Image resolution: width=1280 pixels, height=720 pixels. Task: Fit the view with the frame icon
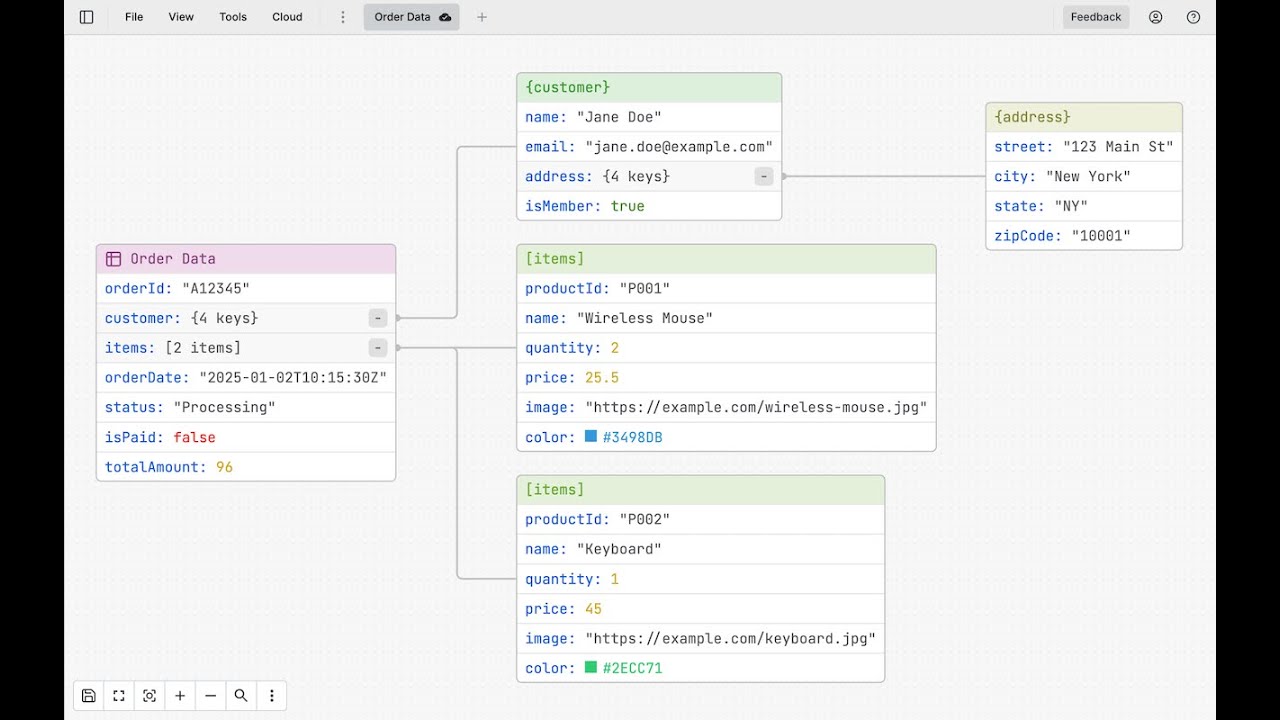point(119,696)
